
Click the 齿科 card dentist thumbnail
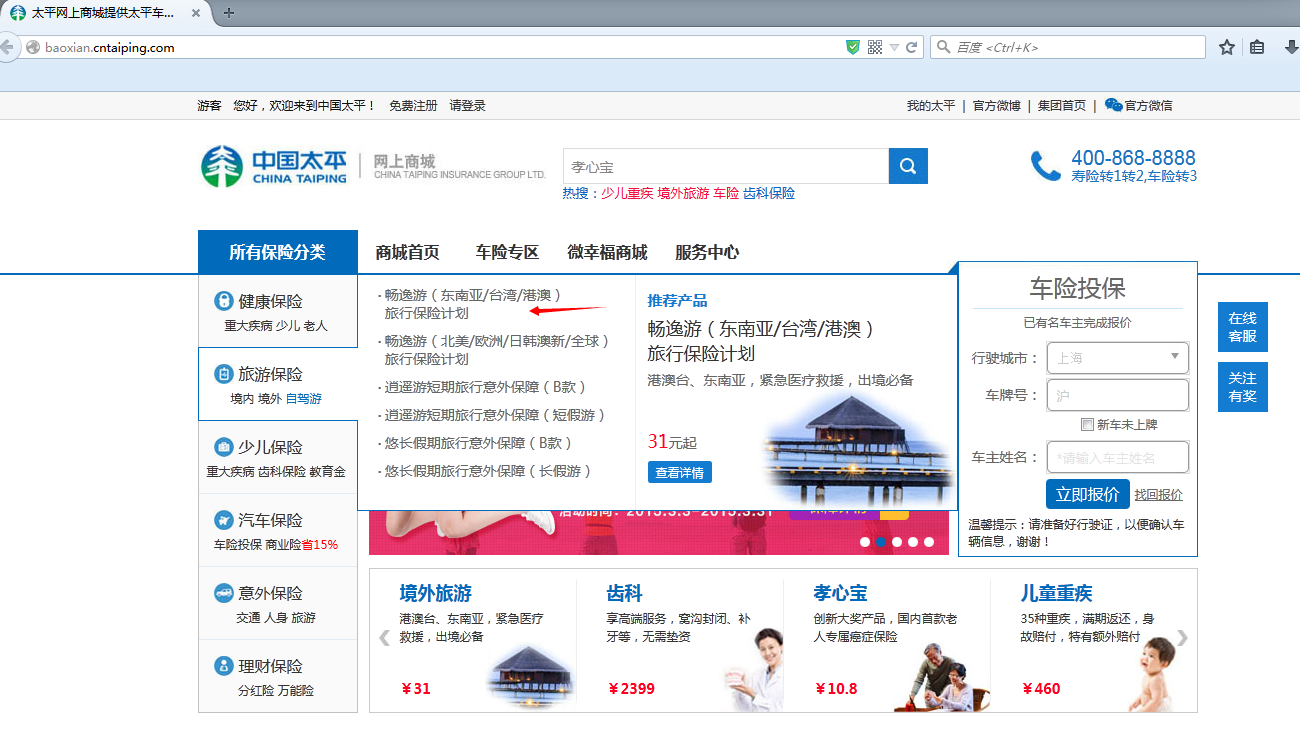tap(754, 668)
